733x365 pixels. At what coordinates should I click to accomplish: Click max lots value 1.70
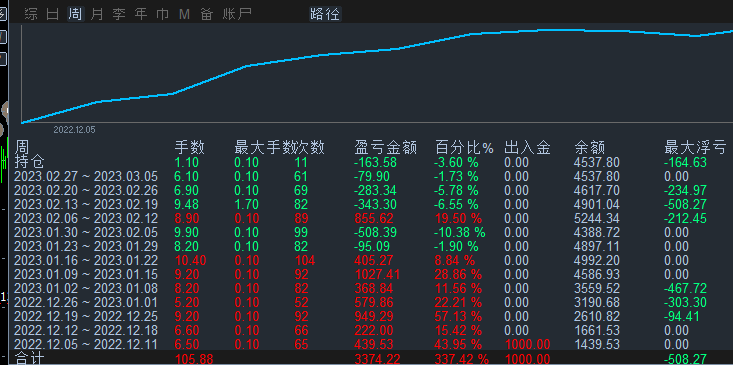[246, 204]
